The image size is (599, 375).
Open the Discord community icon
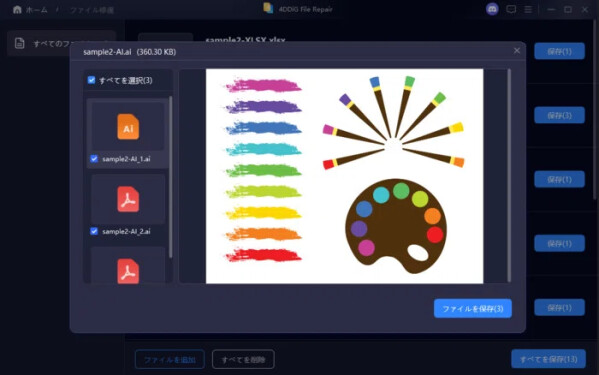point(492,9)
